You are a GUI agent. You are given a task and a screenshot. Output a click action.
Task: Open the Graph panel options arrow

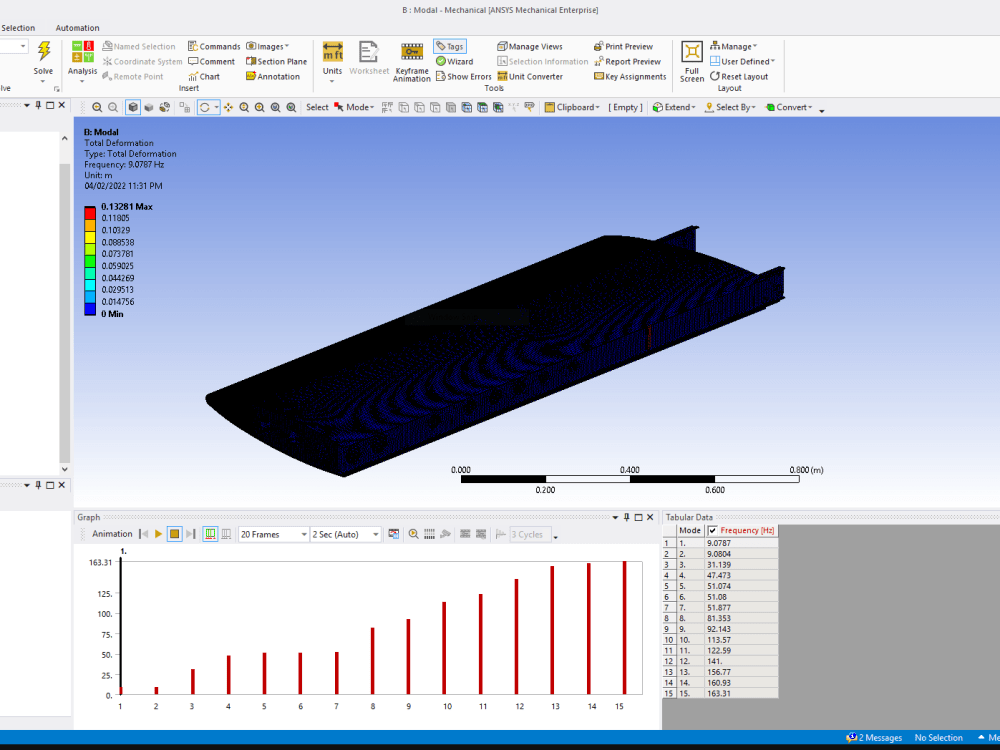coord(615,517)
